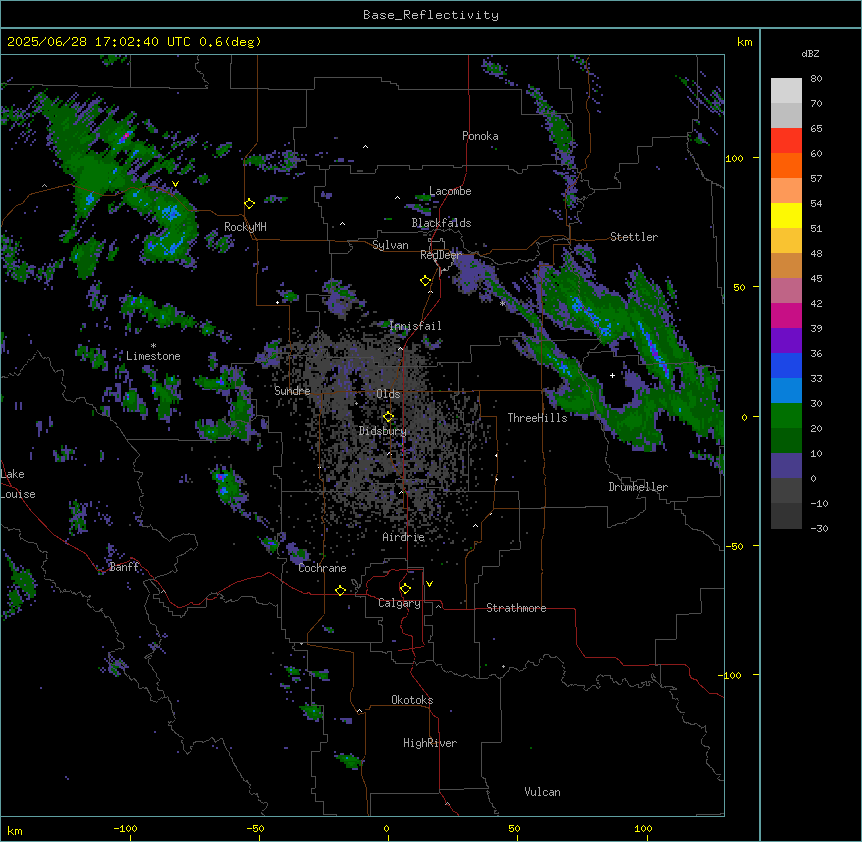Image resolution: width=862 pixels, height=842 pixels.
Task: Click the yellow diamond marker above Calgary label
Action: 405,589
